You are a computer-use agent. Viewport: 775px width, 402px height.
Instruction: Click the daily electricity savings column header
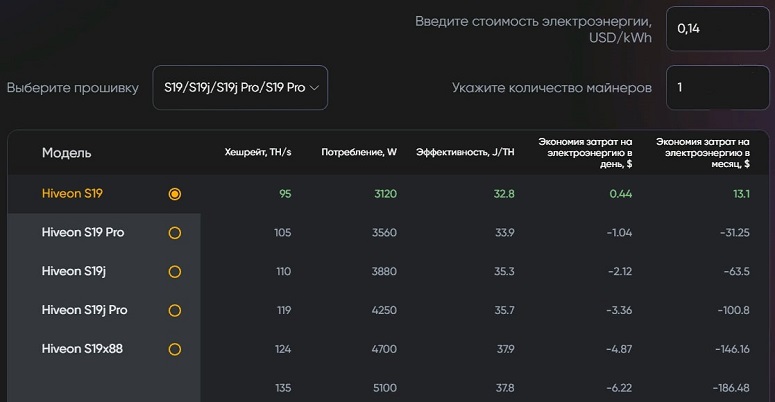[585, 153]
